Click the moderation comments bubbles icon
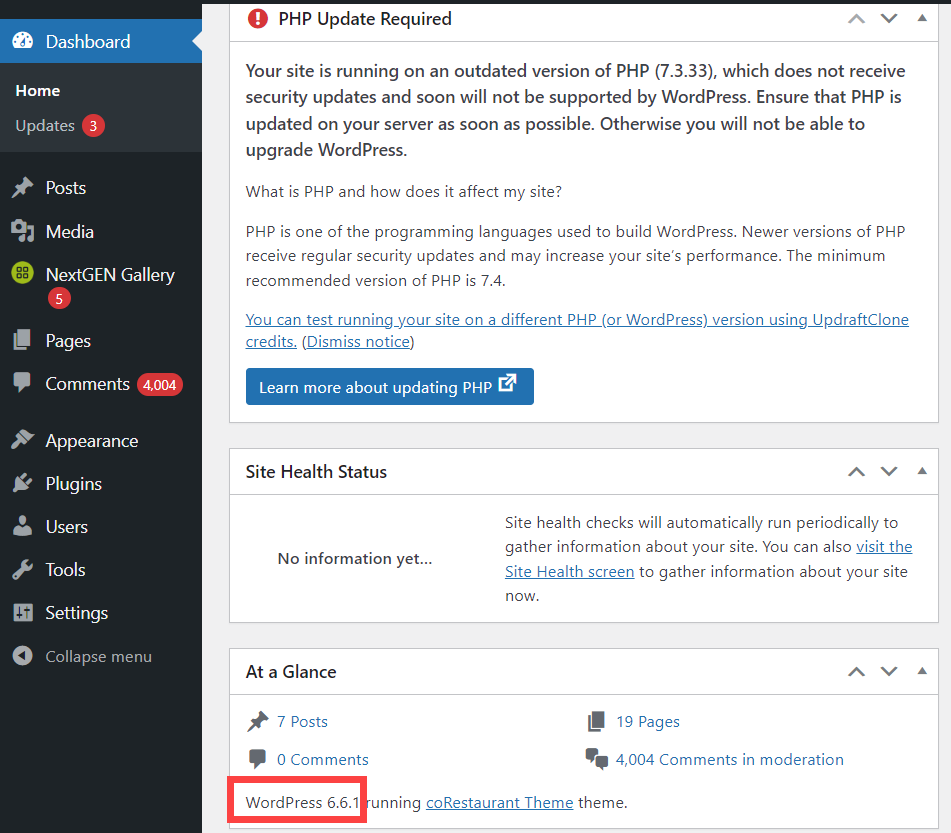Screen dimensions: 951x833 (x=597, y=759)
